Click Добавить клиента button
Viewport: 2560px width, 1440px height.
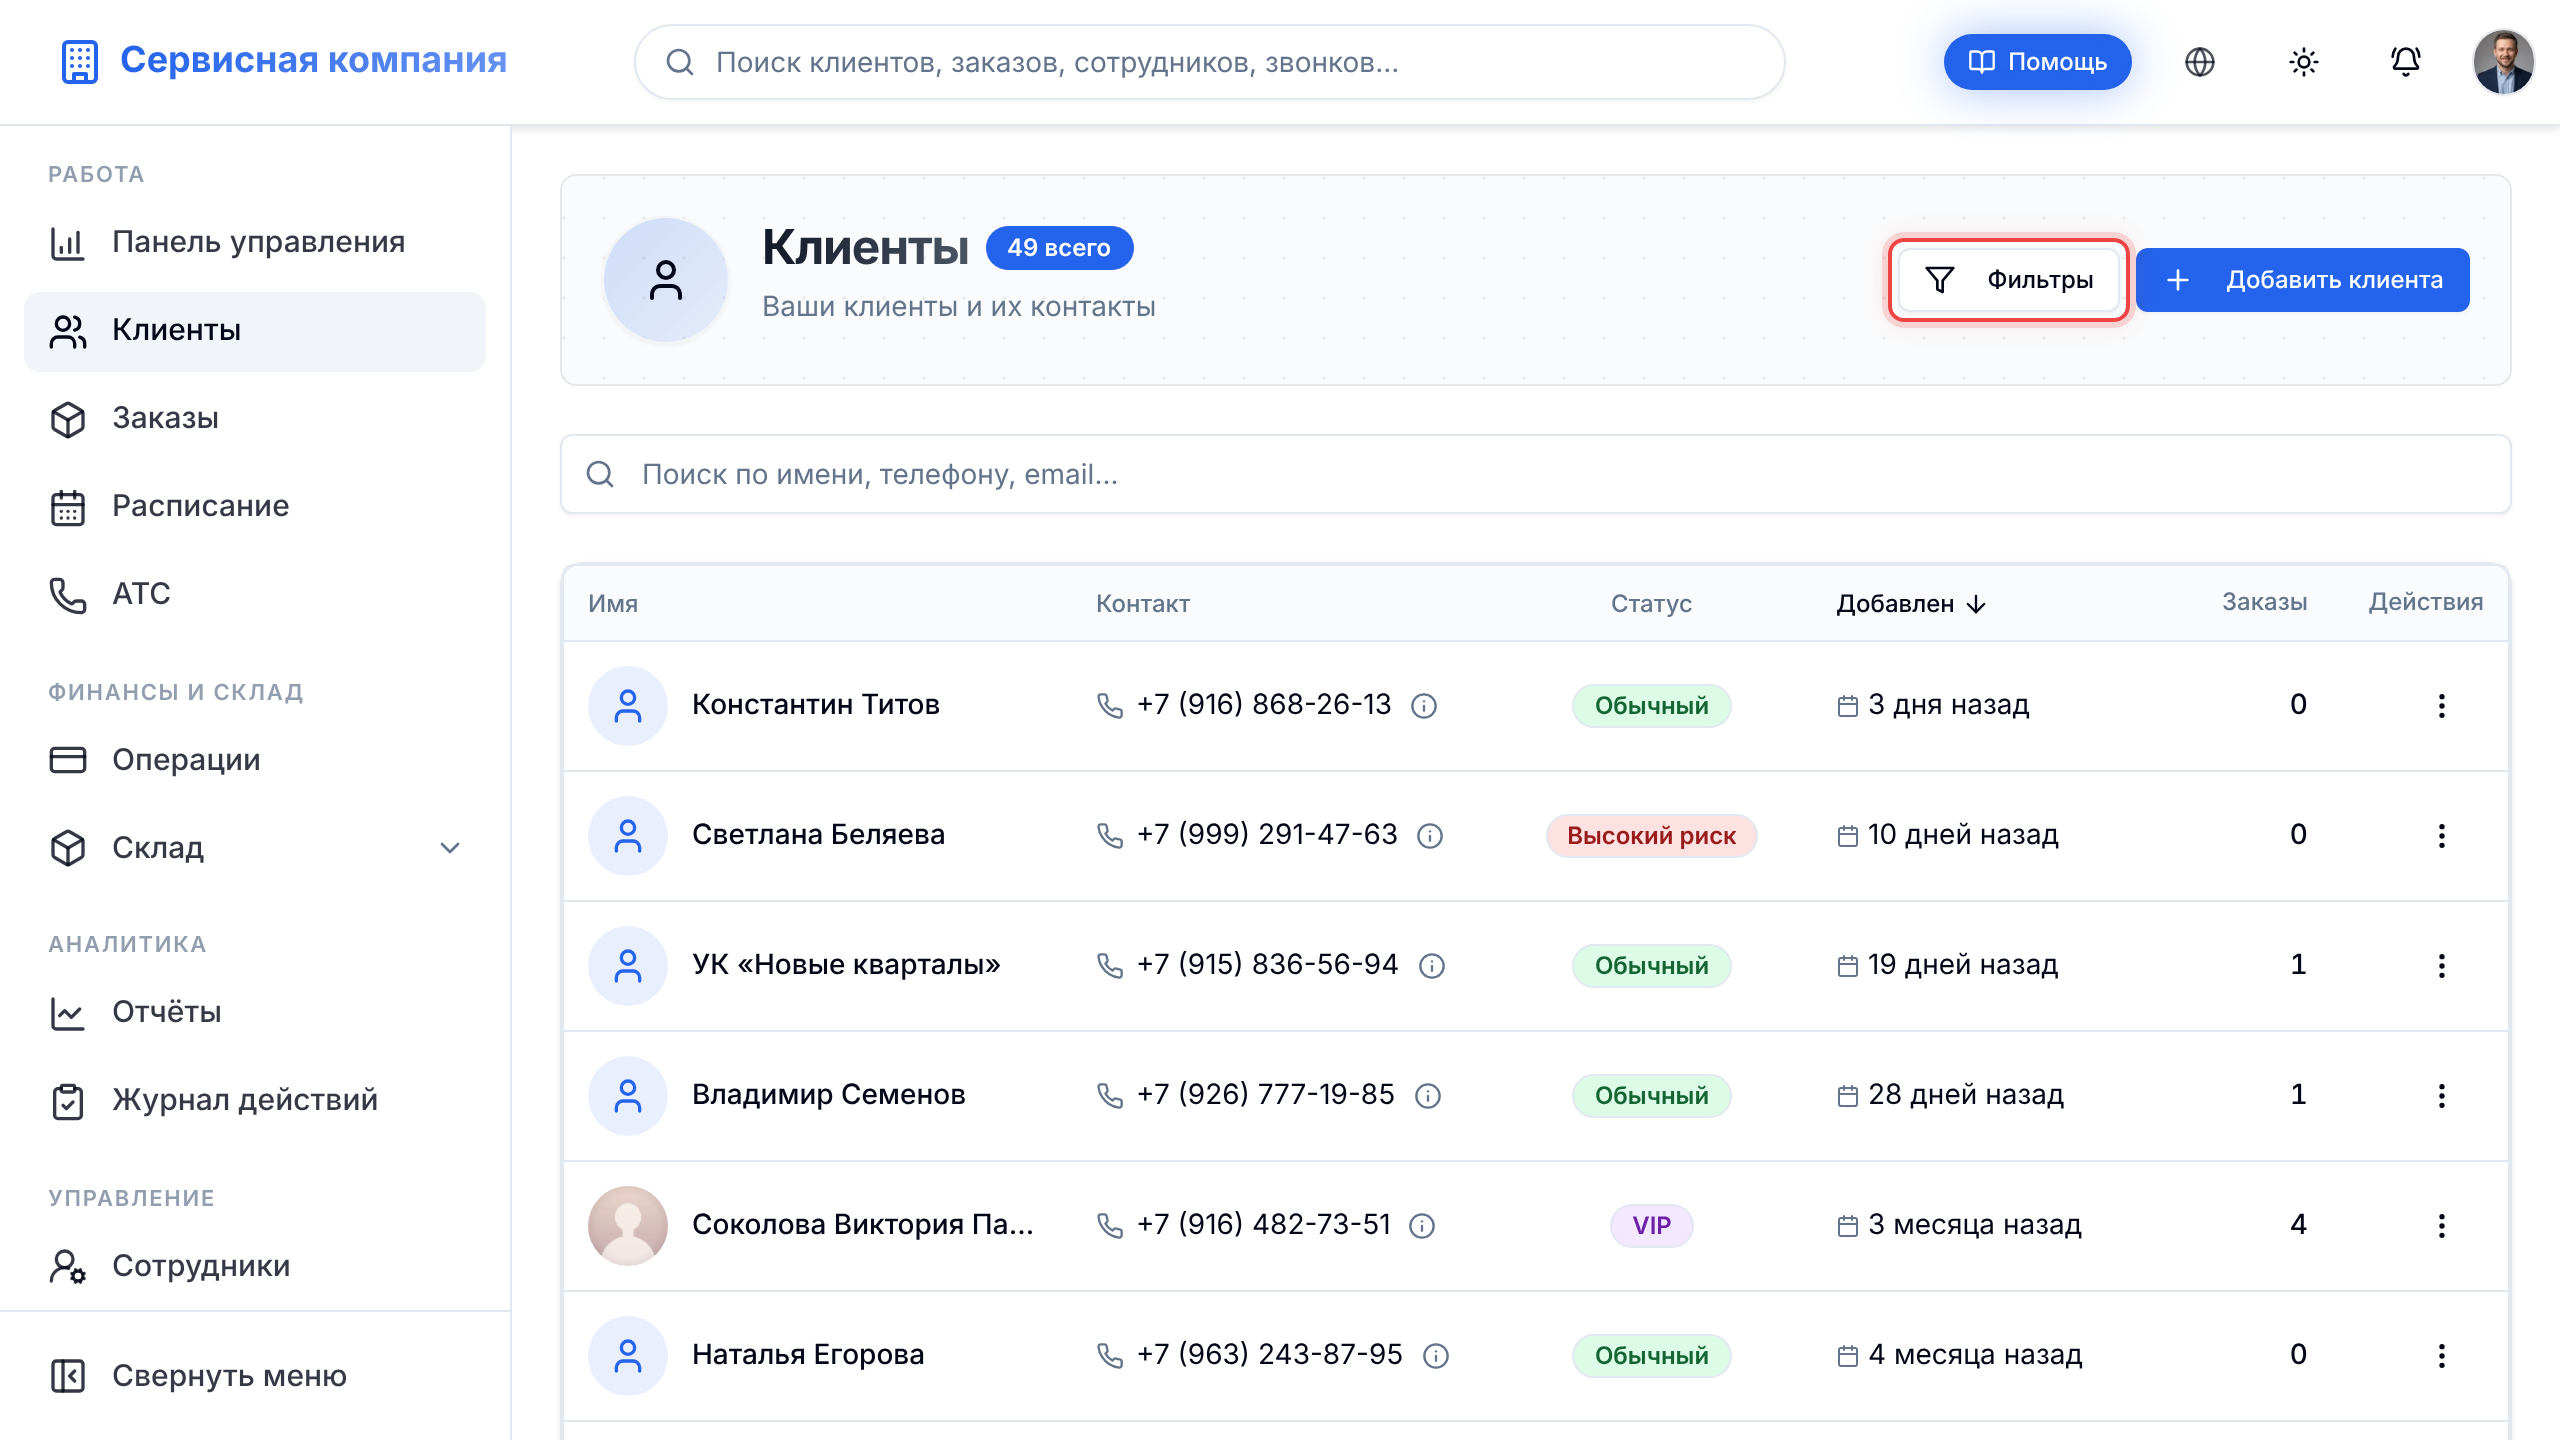click(x=2302, y=280)
